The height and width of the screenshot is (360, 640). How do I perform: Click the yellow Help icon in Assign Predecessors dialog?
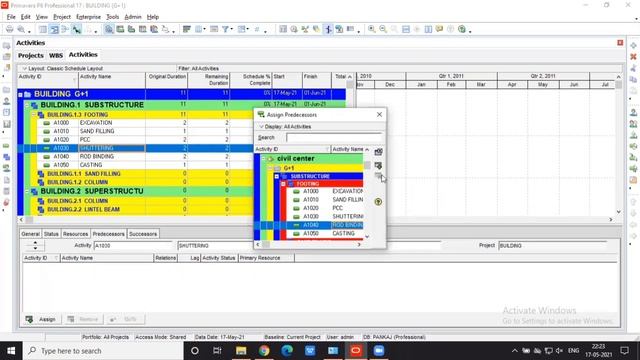pos(378,202)
